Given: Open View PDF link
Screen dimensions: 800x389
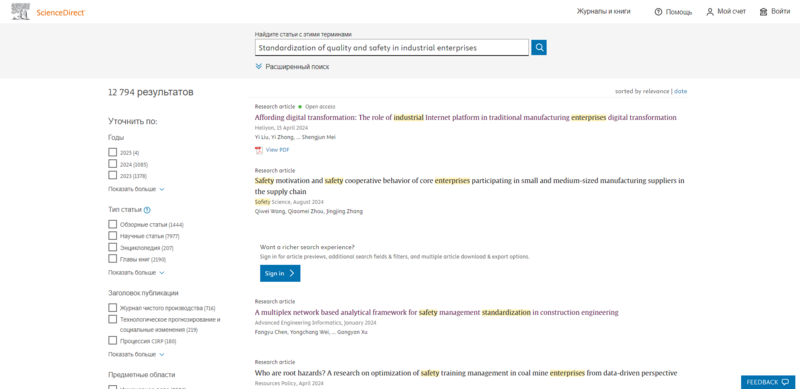Looking at the screenshot, I should pyautogui.click(x=278, y=150).
